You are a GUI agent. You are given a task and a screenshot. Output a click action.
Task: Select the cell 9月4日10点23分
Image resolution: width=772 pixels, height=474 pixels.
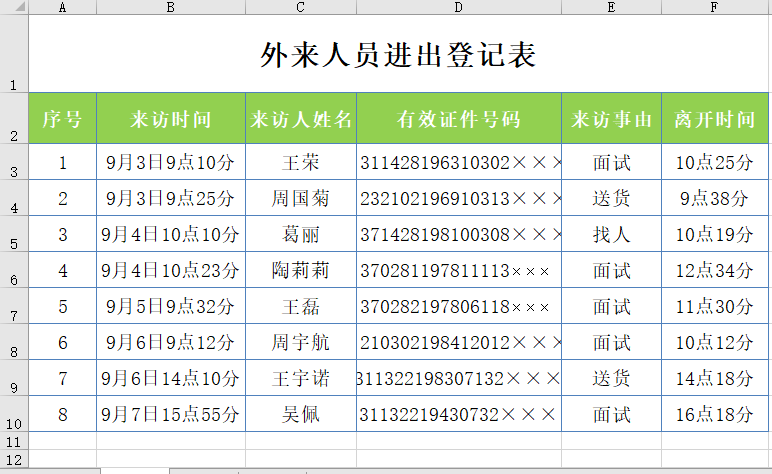click(x=171, y=271)
